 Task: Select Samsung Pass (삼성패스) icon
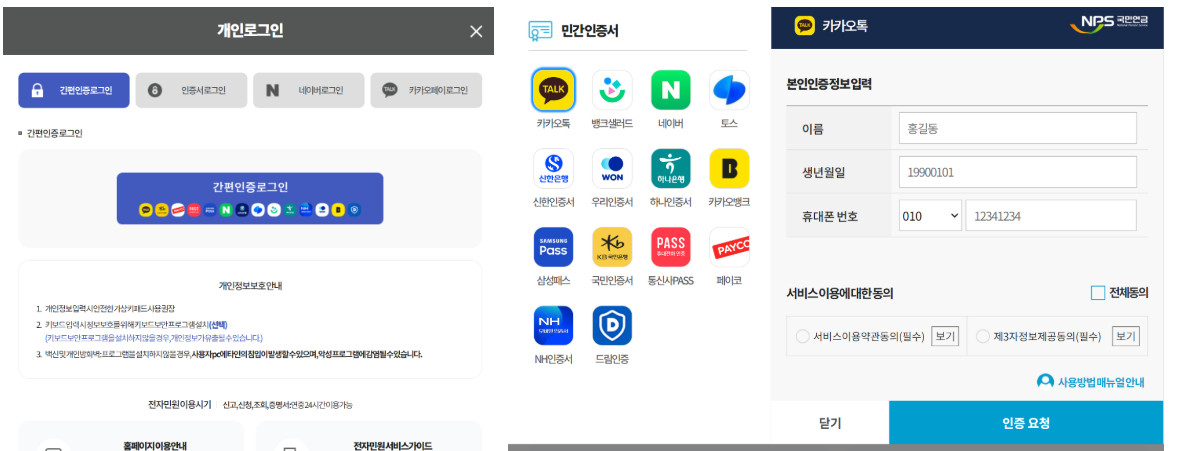click(553, 247)
